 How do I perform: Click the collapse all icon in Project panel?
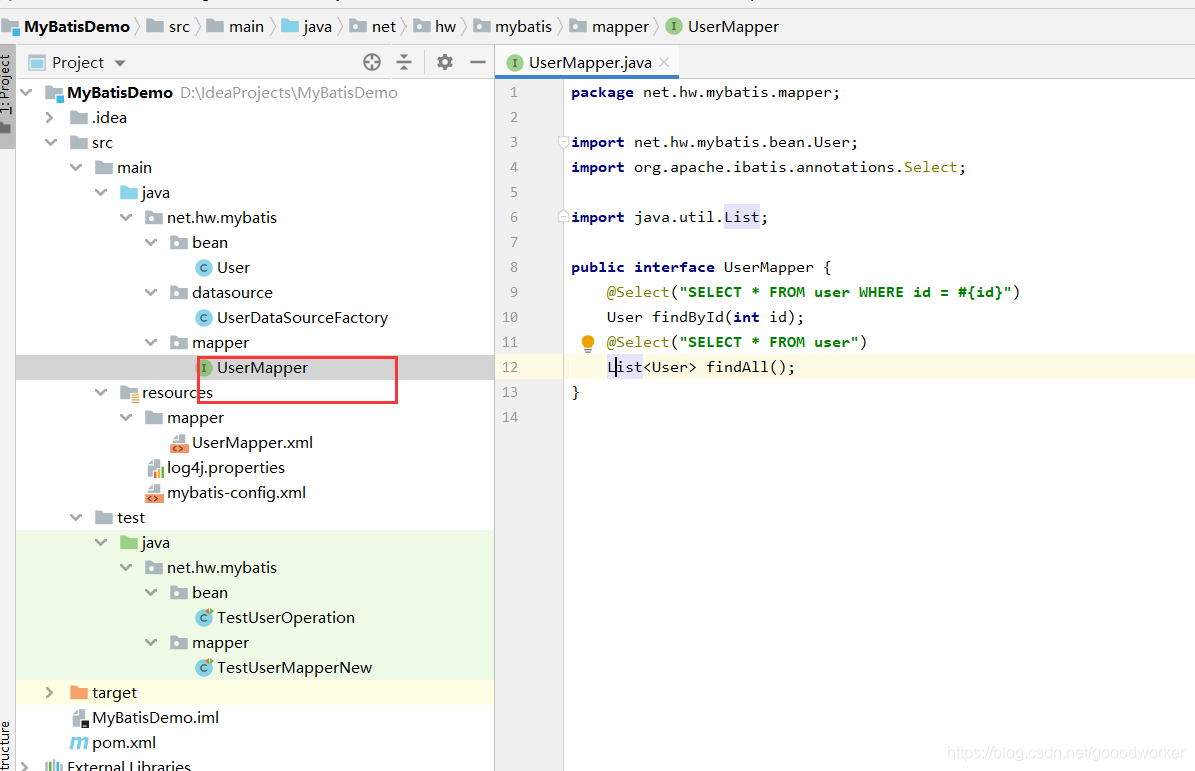(404, 62)
